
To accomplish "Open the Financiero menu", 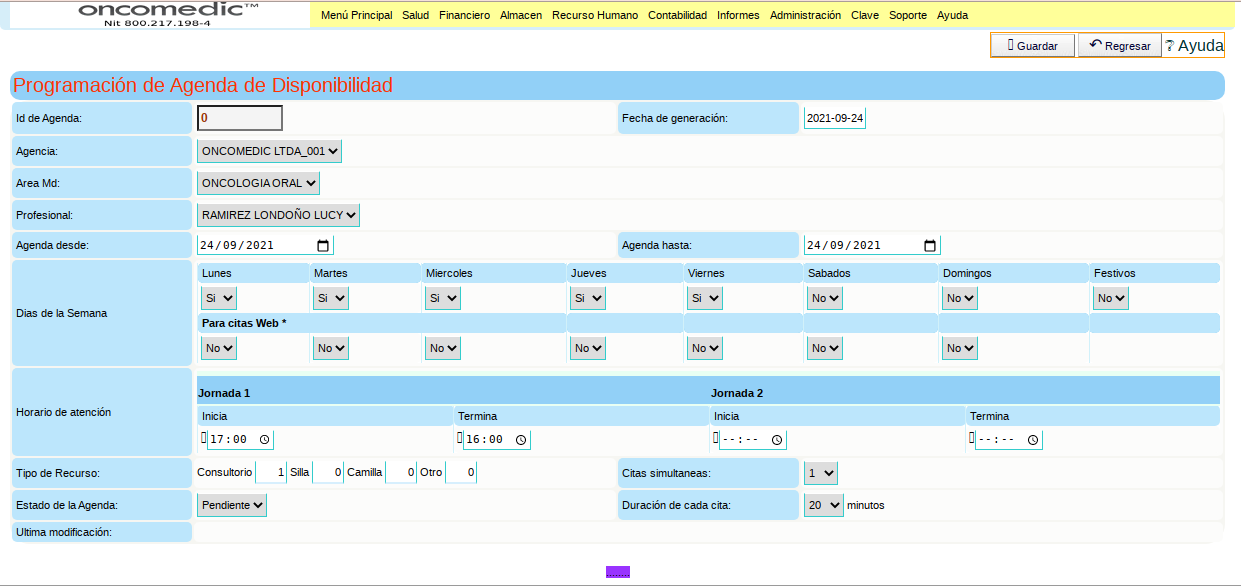I will point(464,16).
